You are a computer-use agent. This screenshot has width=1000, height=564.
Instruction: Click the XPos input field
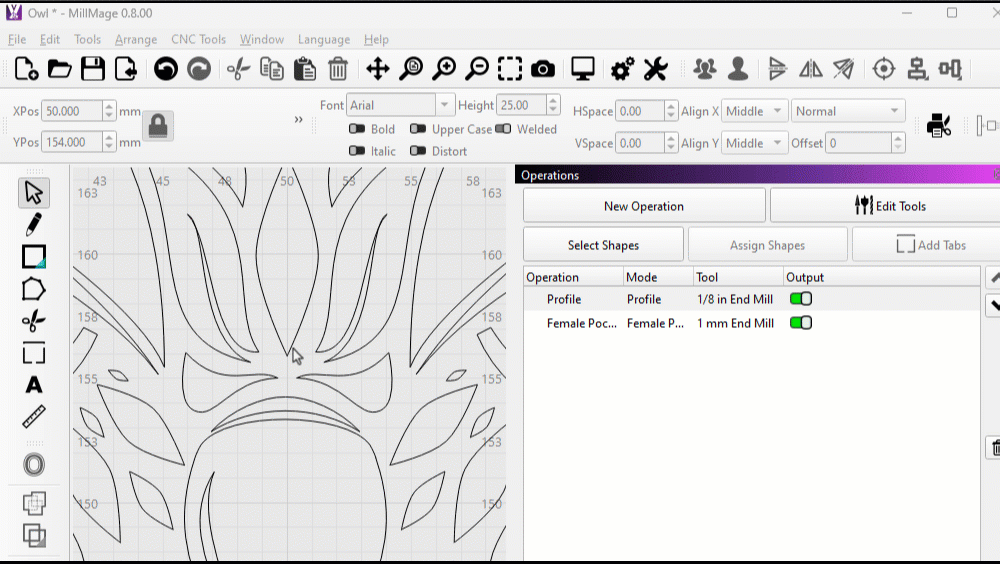point(73,111)
